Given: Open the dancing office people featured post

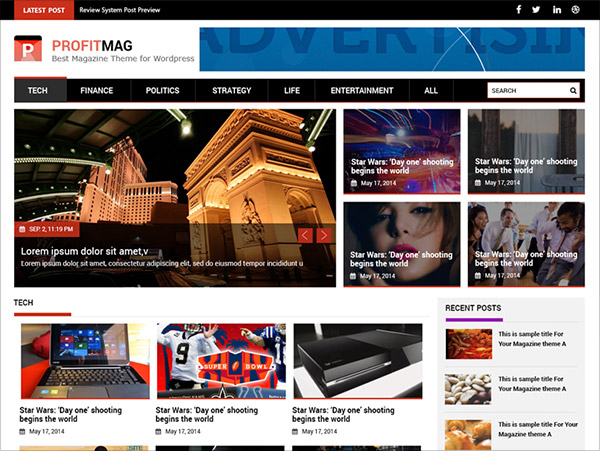Looking at the screenshot, I should (526, 244).
